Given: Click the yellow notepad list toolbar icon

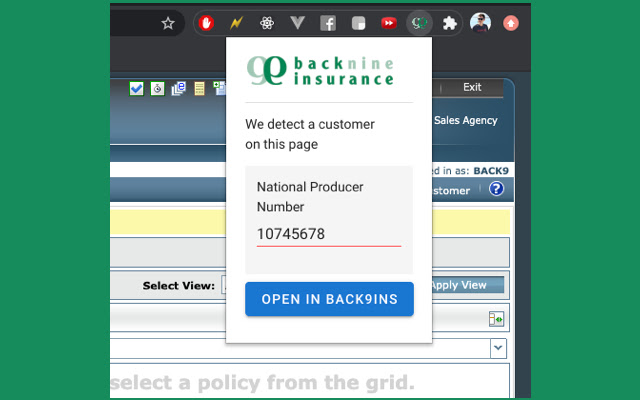Looking at the screenshot, I should [x=199, y=88].
